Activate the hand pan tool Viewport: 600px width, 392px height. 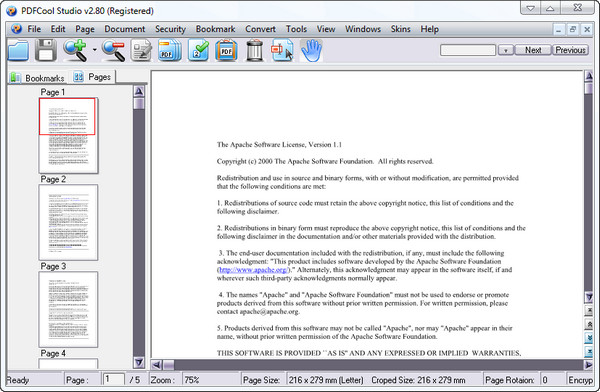coord(311,51)
